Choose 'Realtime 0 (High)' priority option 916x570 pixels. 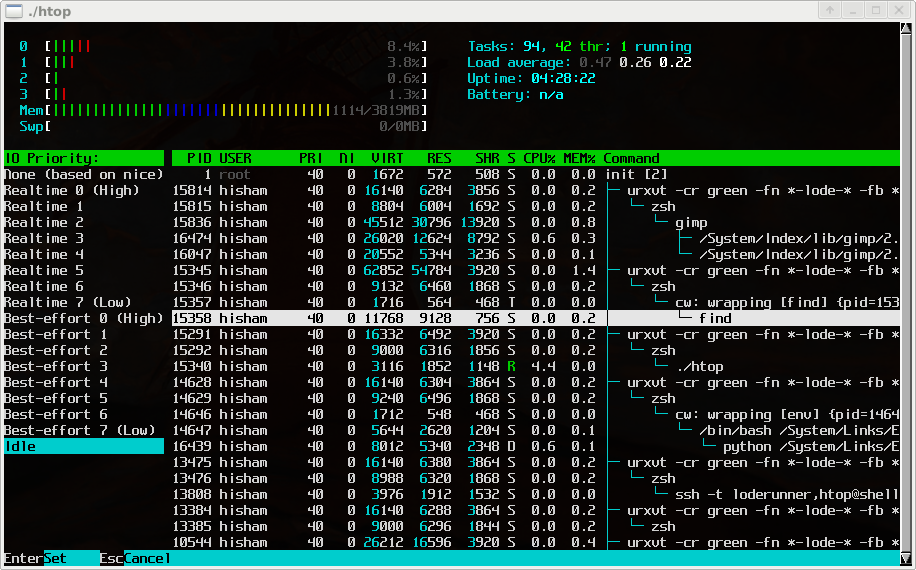click(70, 190)
